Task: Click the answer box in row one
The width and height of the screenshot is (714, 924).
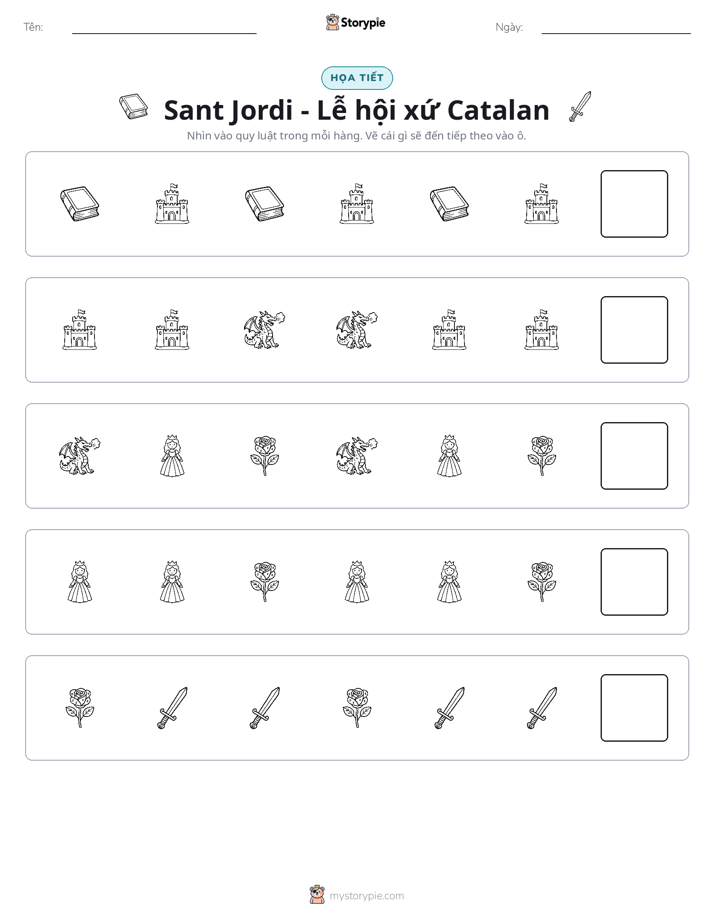Action: tap(634, 204)
